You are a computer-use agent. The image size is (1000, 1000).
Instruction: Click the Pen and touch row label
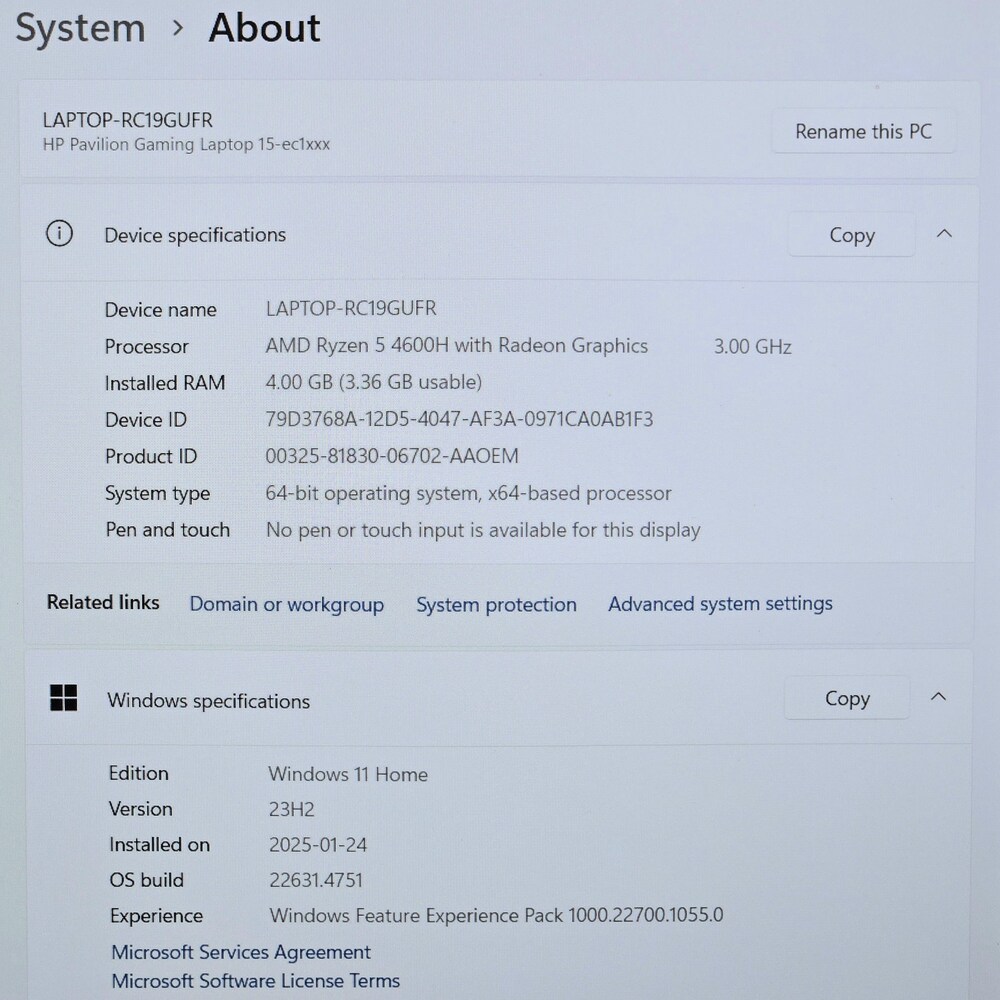167,530
